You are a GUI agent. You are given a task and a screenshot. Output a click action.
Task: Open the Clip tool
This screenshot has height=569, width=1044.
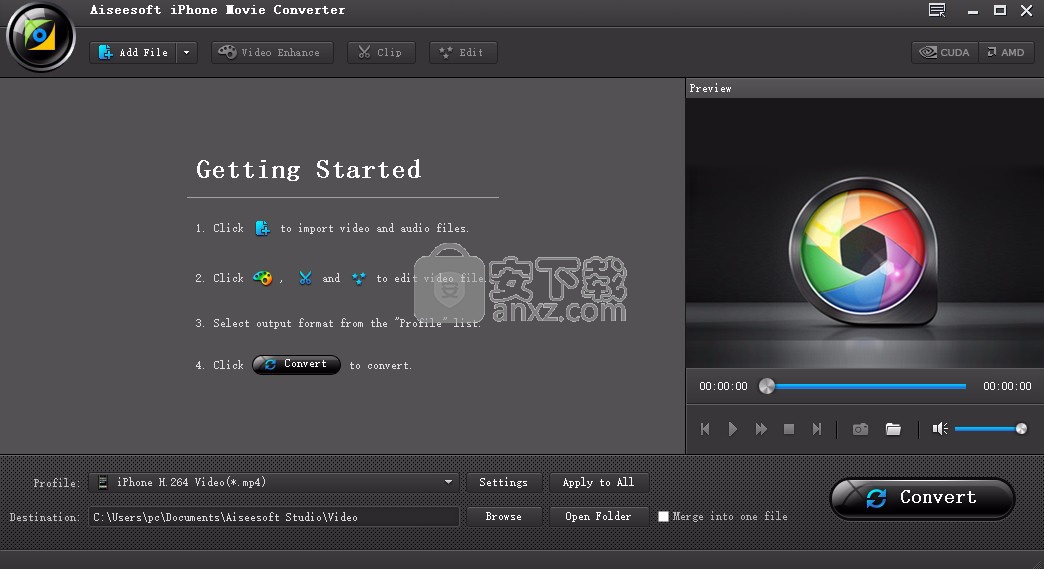381,53
